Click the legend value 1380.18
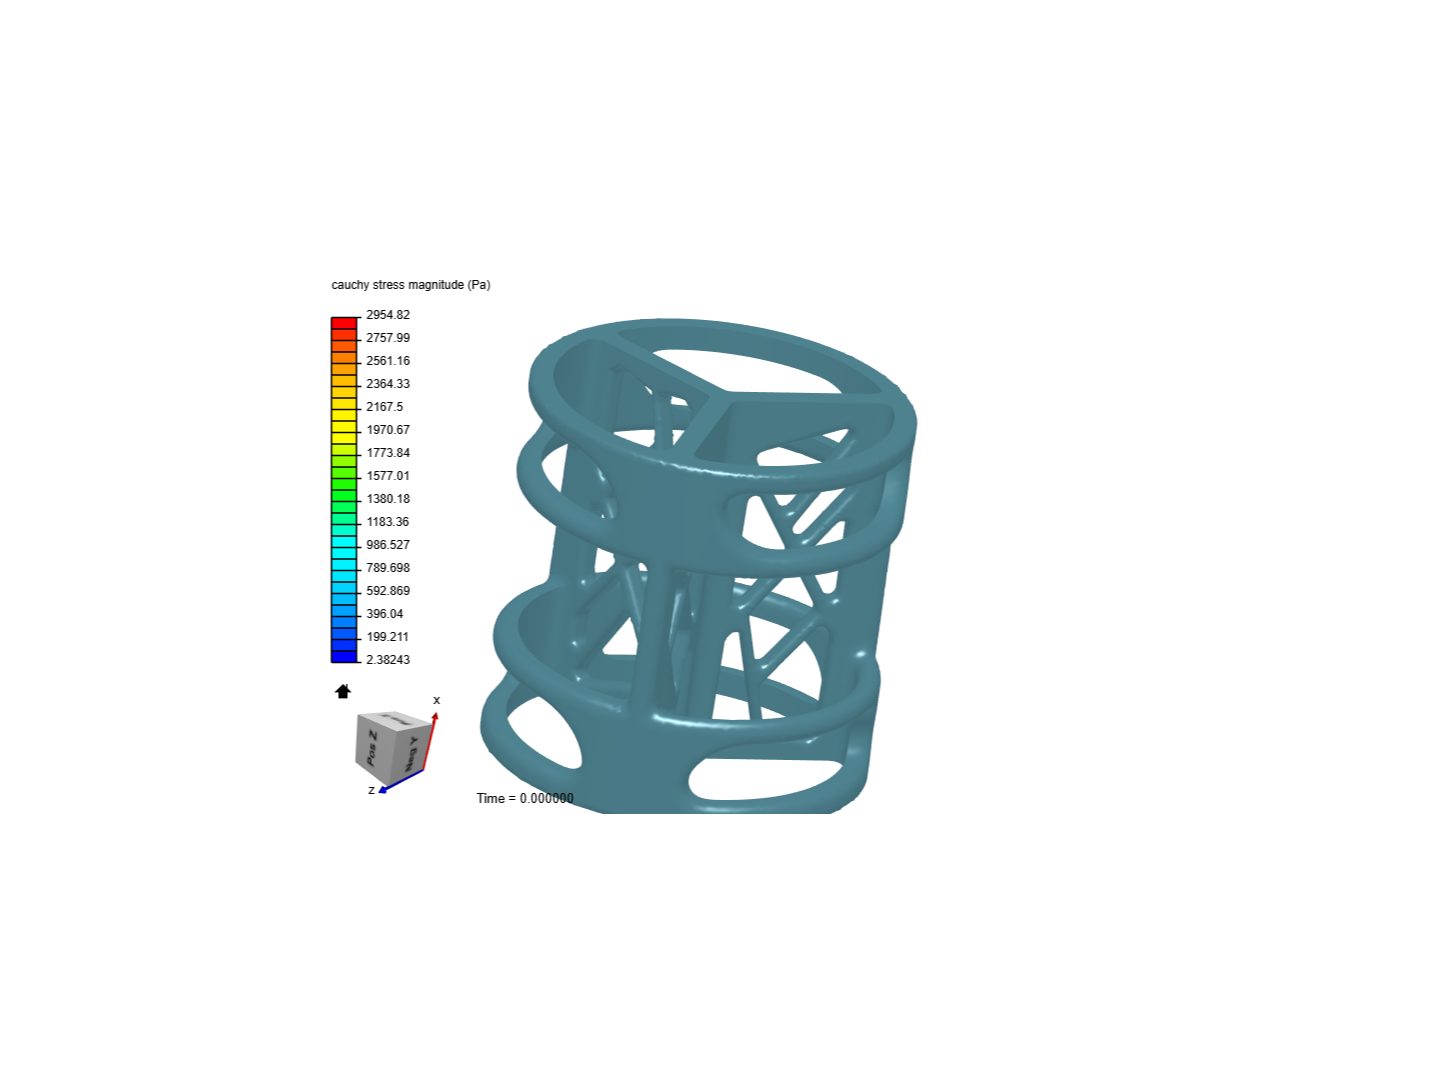 [x=388, y=499]
